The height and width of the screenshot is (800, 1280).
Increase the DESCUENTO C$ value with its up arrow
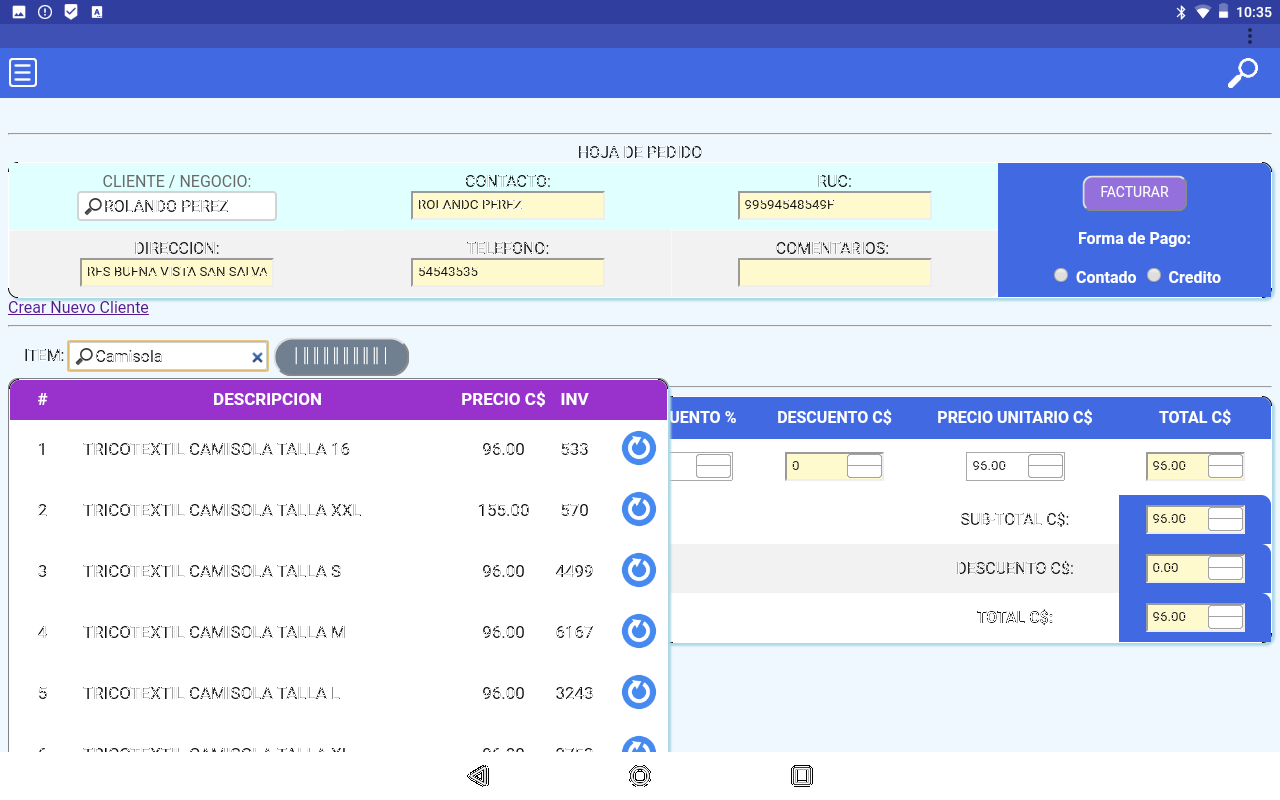(866, 460)
